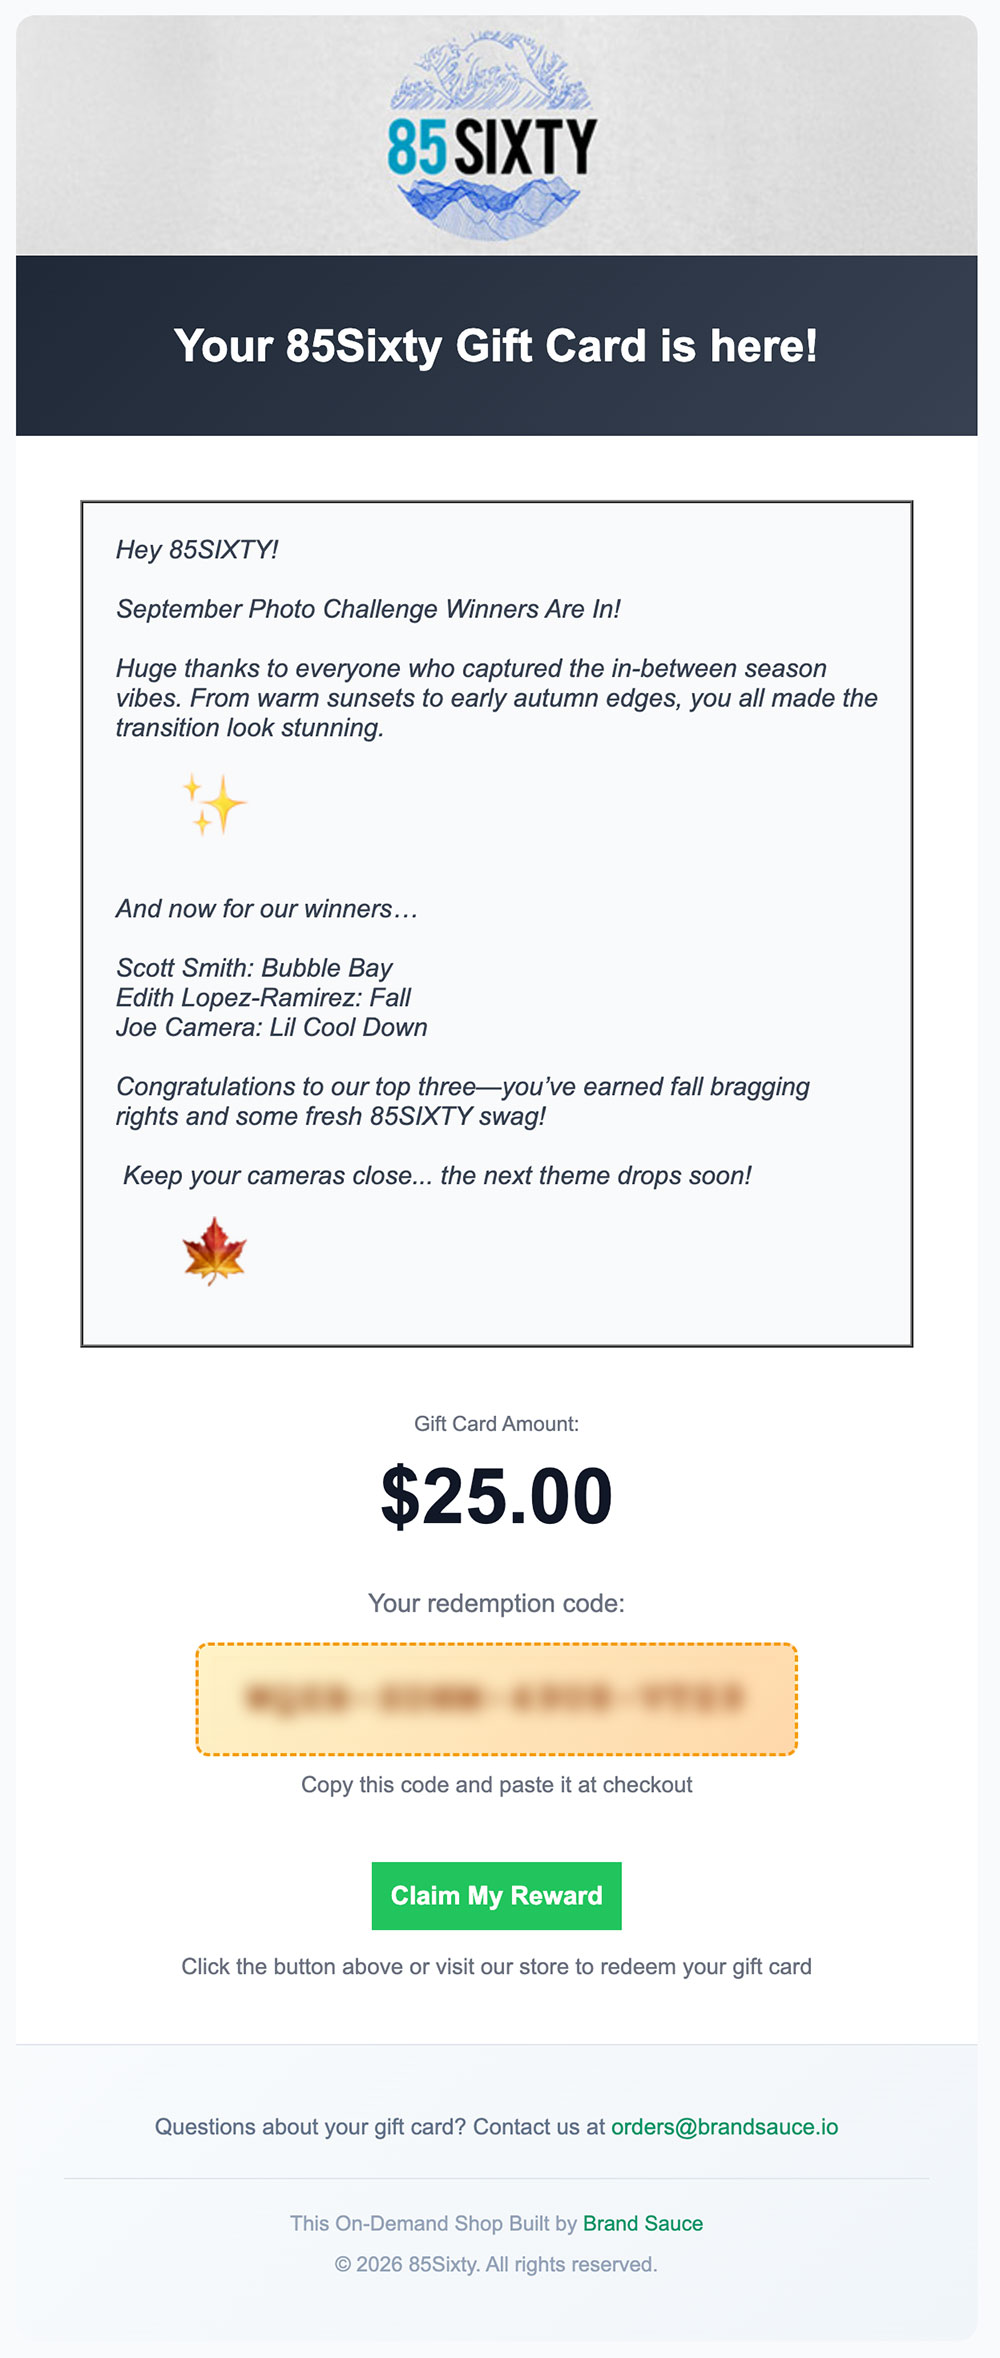Click the © 2026 85Sixty copyright notice
This screenshot has width=1000, height=2358.
496,2264
